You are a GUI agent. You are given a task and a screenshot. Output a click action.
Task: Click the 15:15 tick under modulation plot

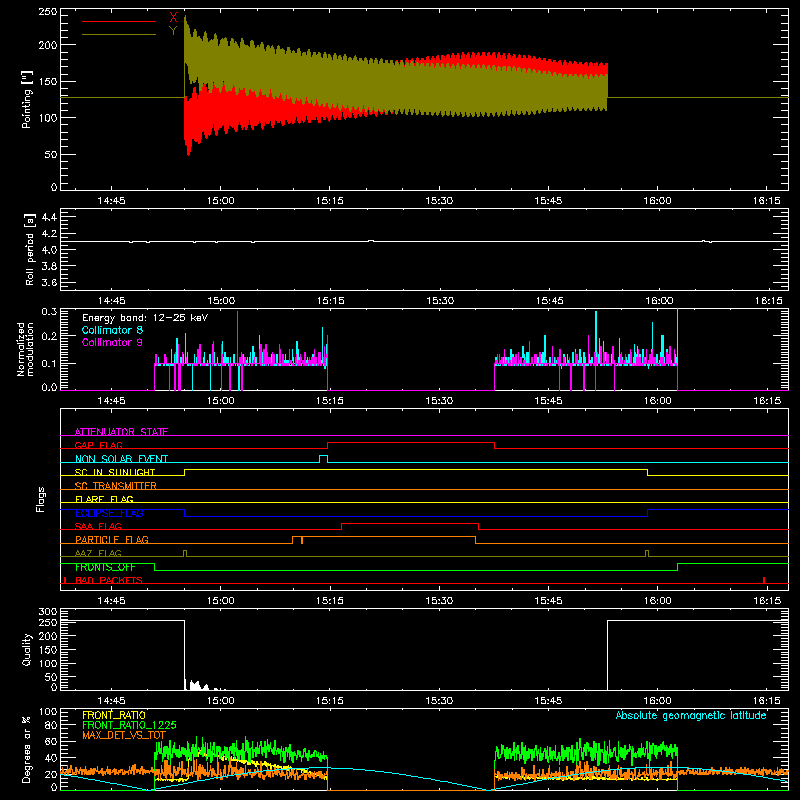point(330,401)
